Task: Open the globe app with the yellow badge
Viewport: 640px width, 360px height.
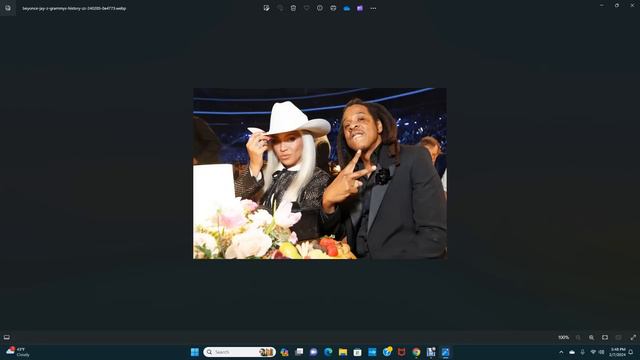Action: coord(387,351)
